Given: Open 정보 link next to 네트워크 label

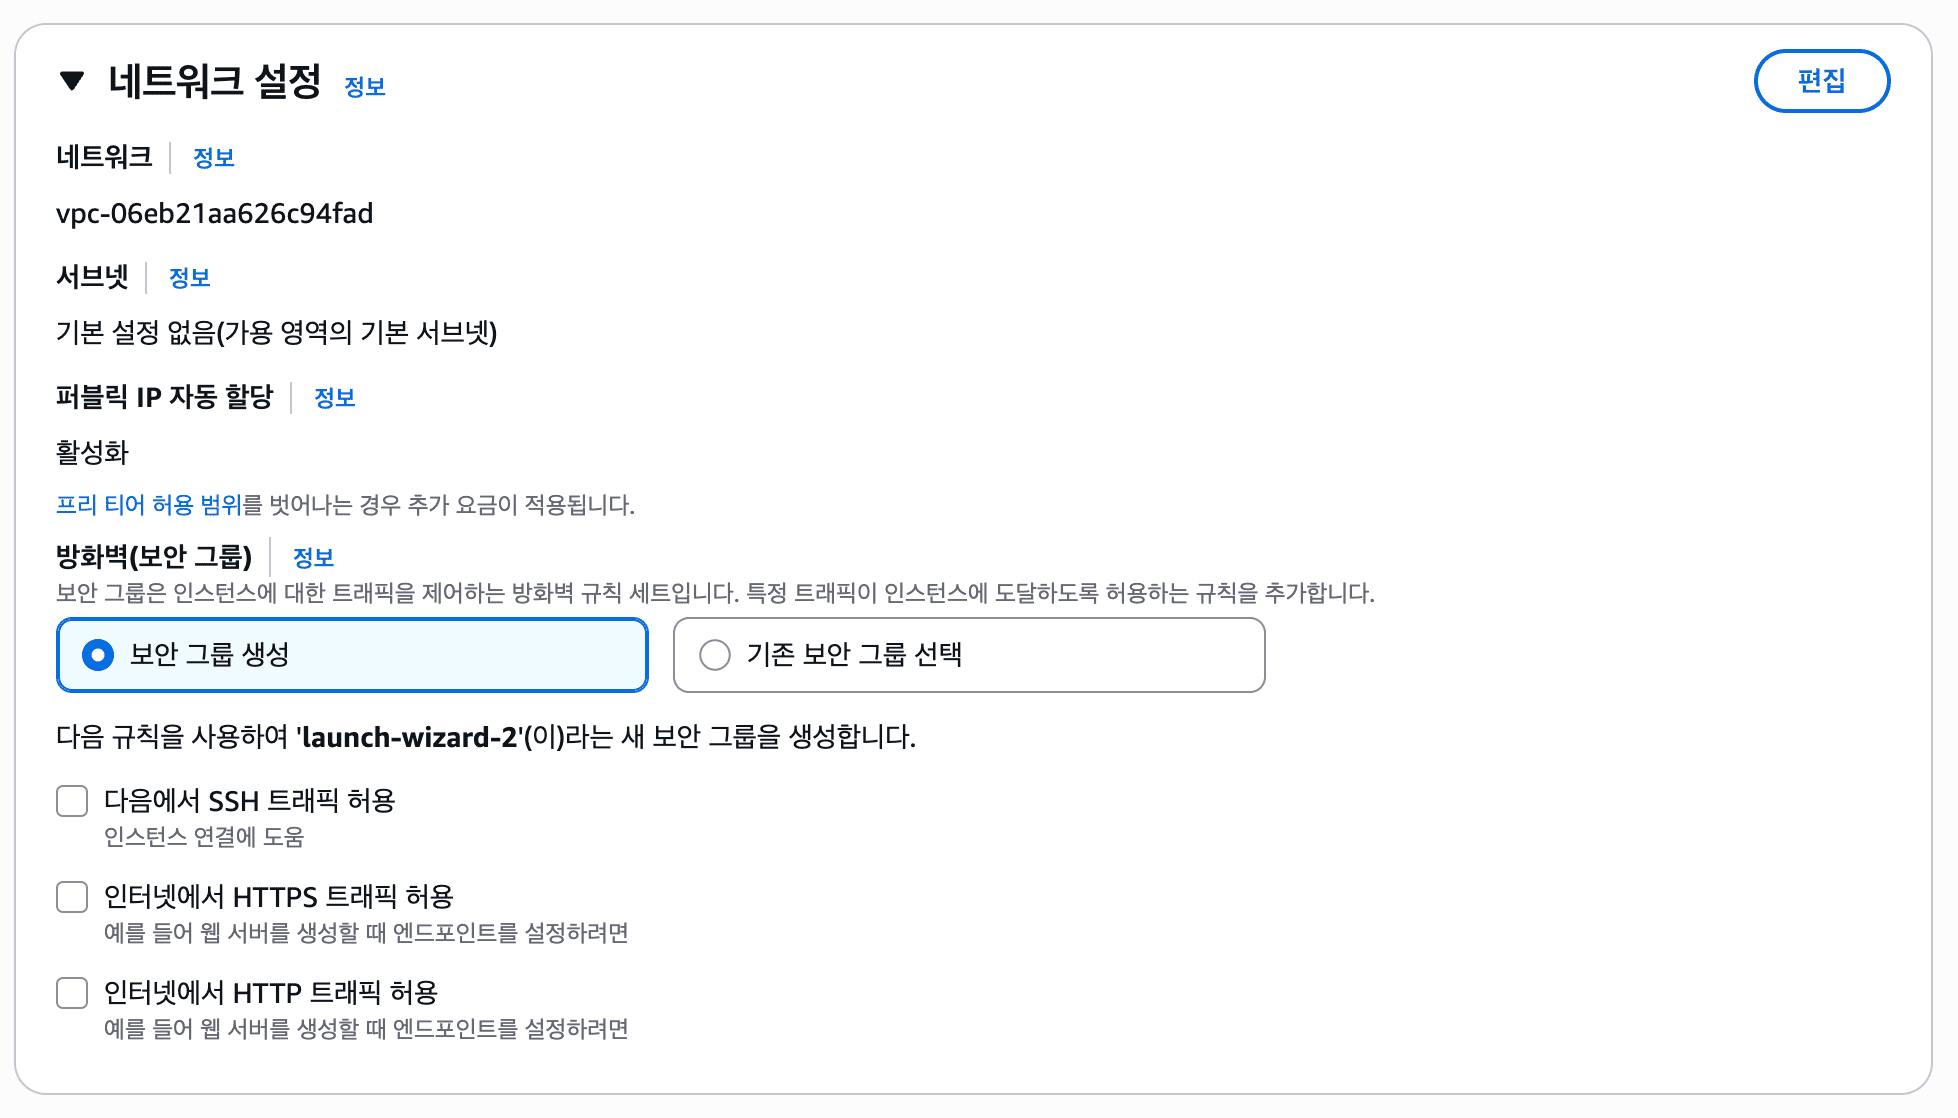Looking at the screenshot, I should coord(213,157).
